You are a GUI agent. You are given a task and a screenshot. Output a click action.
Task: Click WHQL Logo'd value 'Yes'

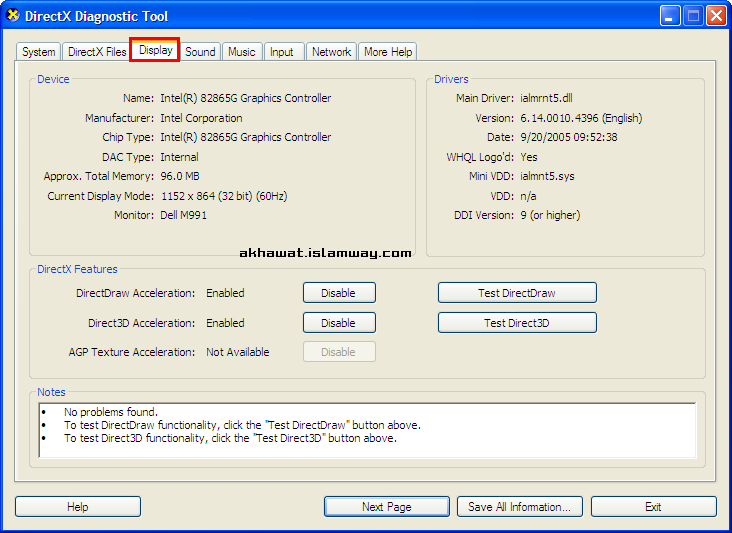pos(529,157)
